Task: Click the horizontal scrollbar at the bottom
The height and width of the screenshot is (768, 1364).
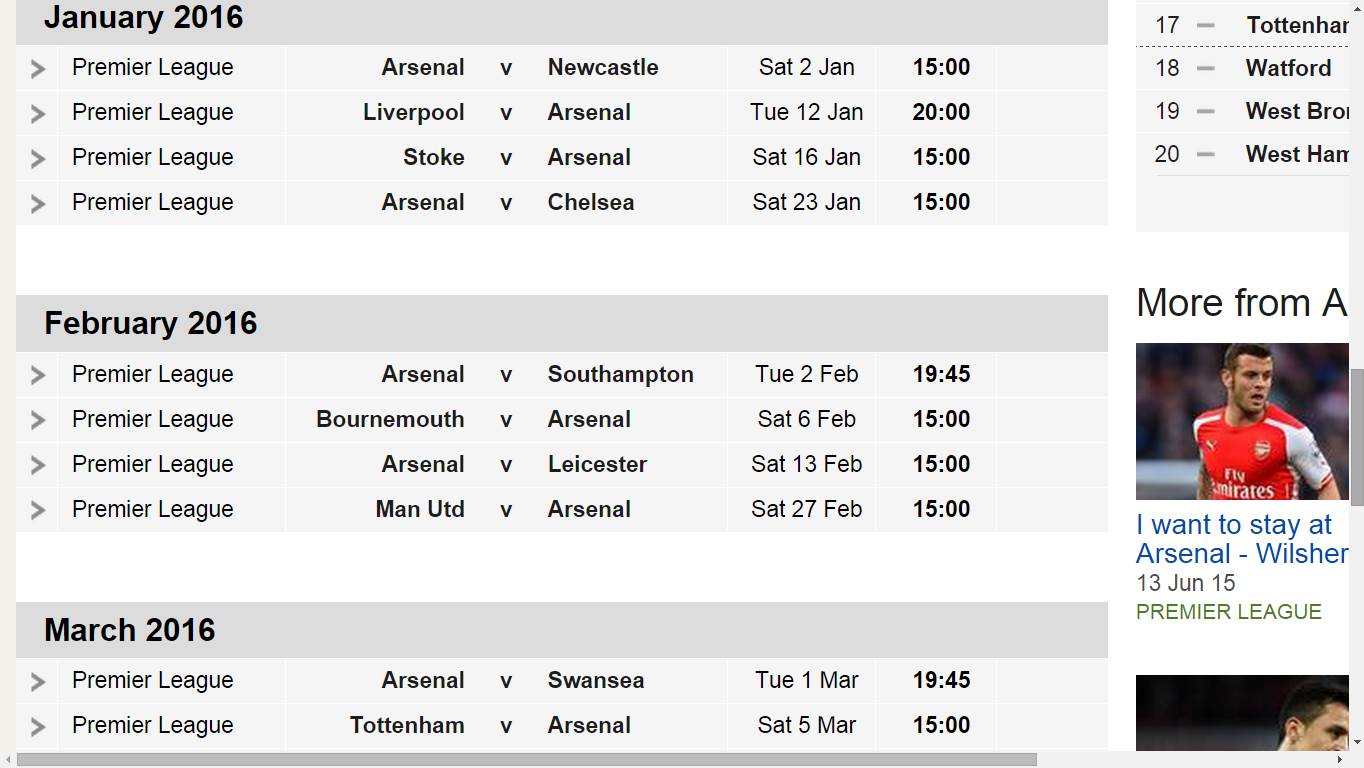Action: coord(527,760)
